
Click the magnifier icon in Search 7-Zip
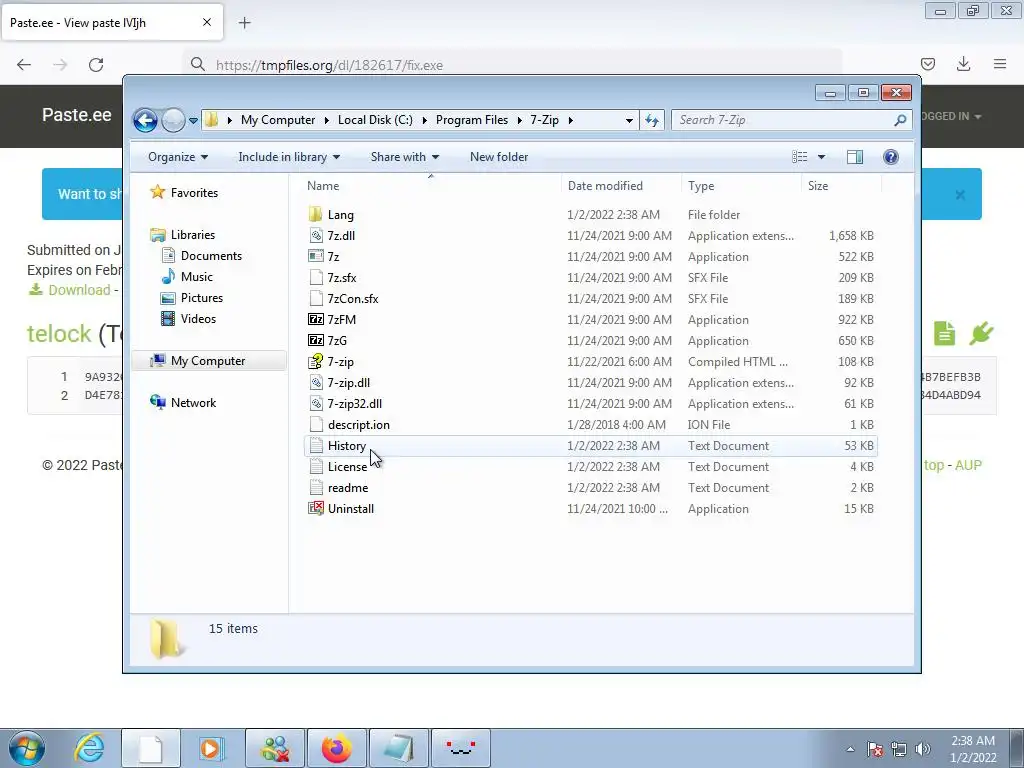pyautogui.click(x=901, y=120)
